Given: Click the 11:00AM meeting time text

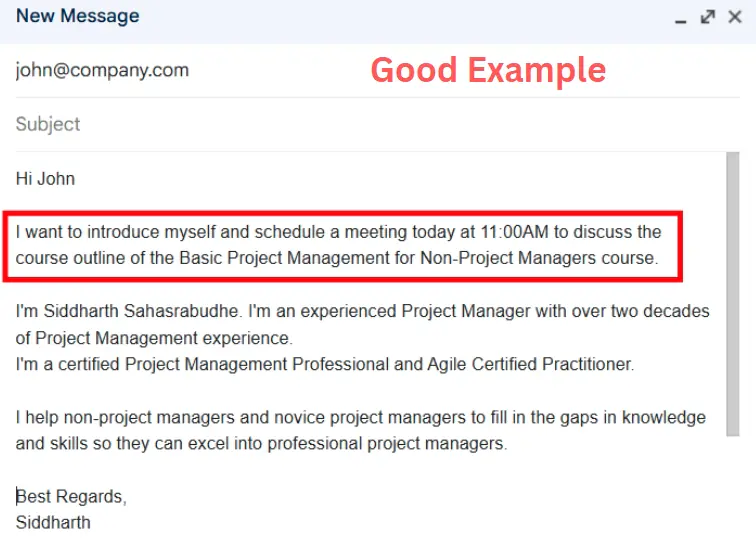Looking at the screenshot, I should (514, 232).
